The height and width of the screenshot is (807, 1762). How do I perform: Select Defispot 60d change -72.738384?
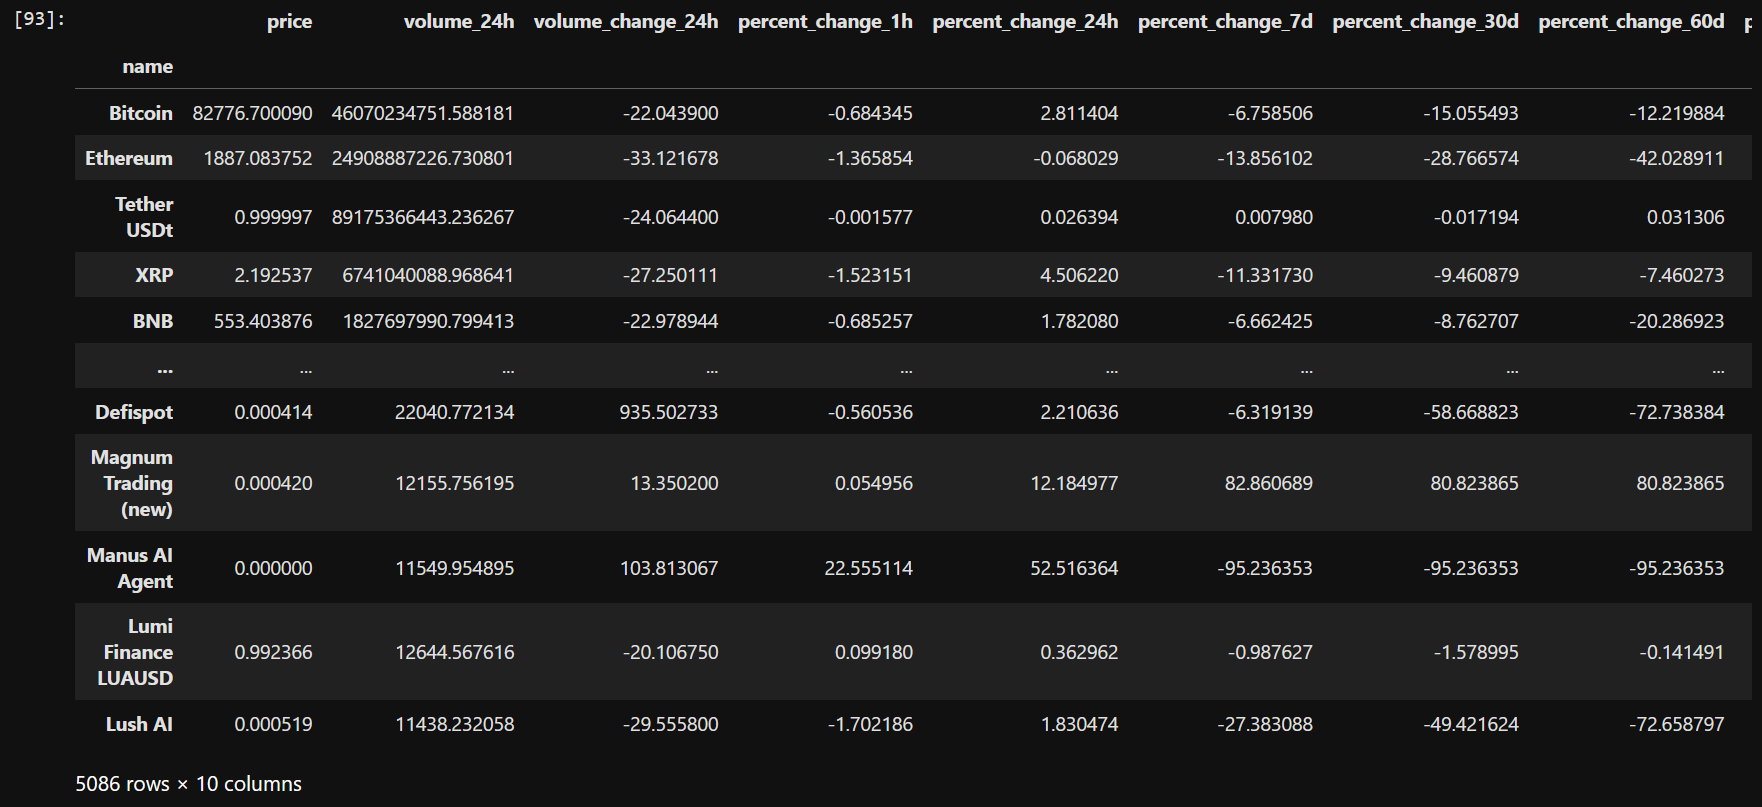tap(1677, 412)
